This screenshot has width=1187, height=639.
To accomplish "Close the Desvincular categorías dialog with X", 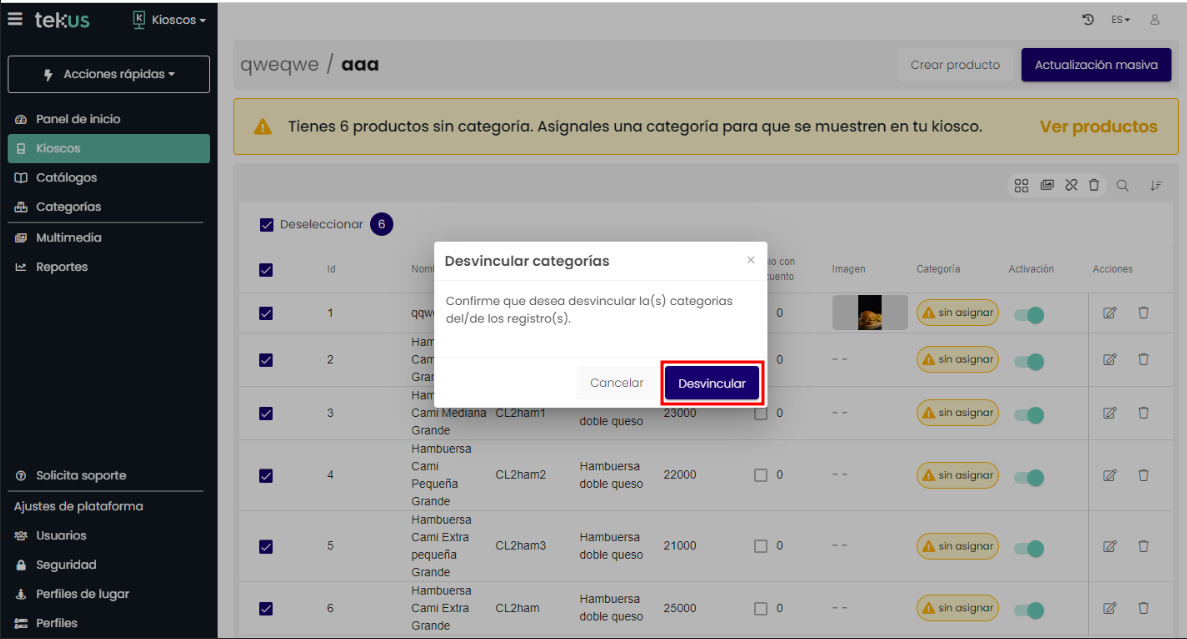I will 751,260.
